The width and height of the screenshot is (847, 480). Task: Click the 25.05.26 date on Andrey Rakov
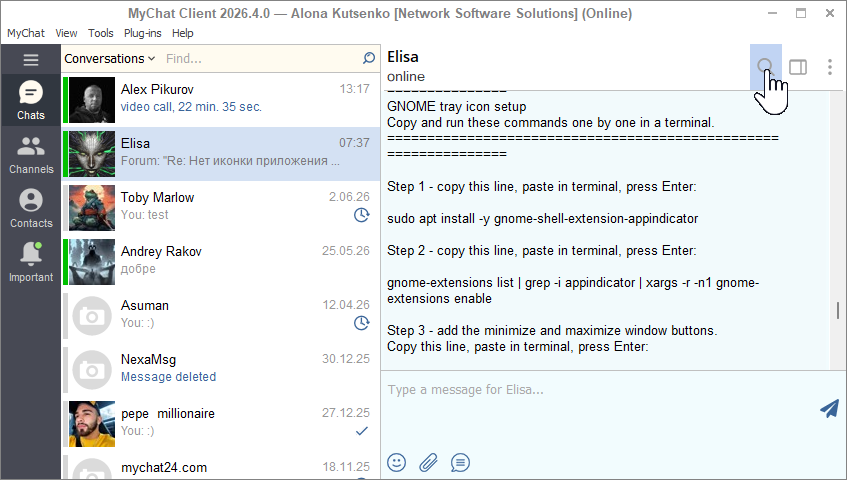click(346, 251)
